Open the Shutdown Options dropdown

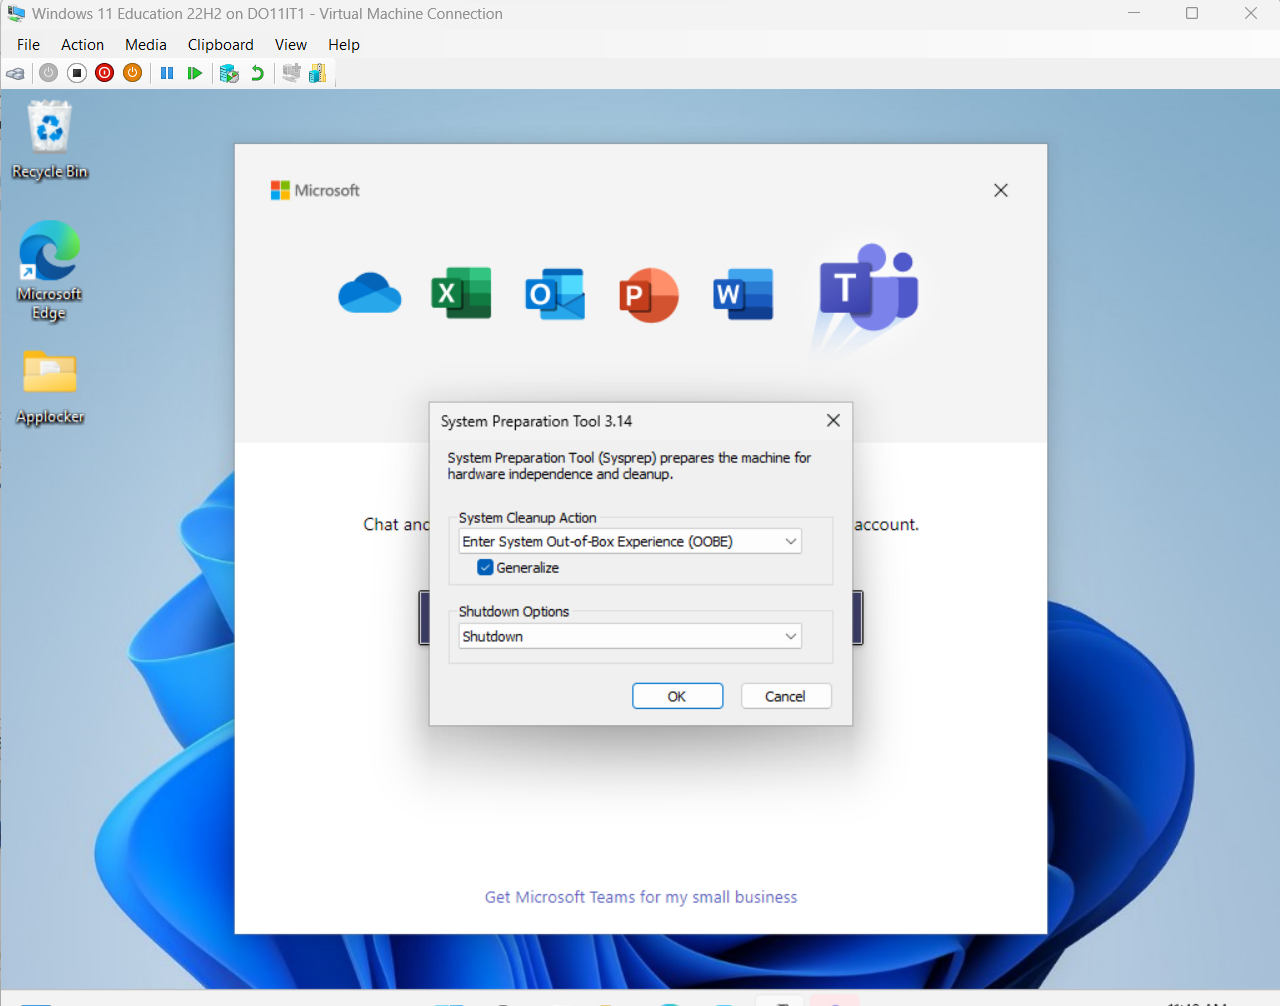[x=630, y=636]
